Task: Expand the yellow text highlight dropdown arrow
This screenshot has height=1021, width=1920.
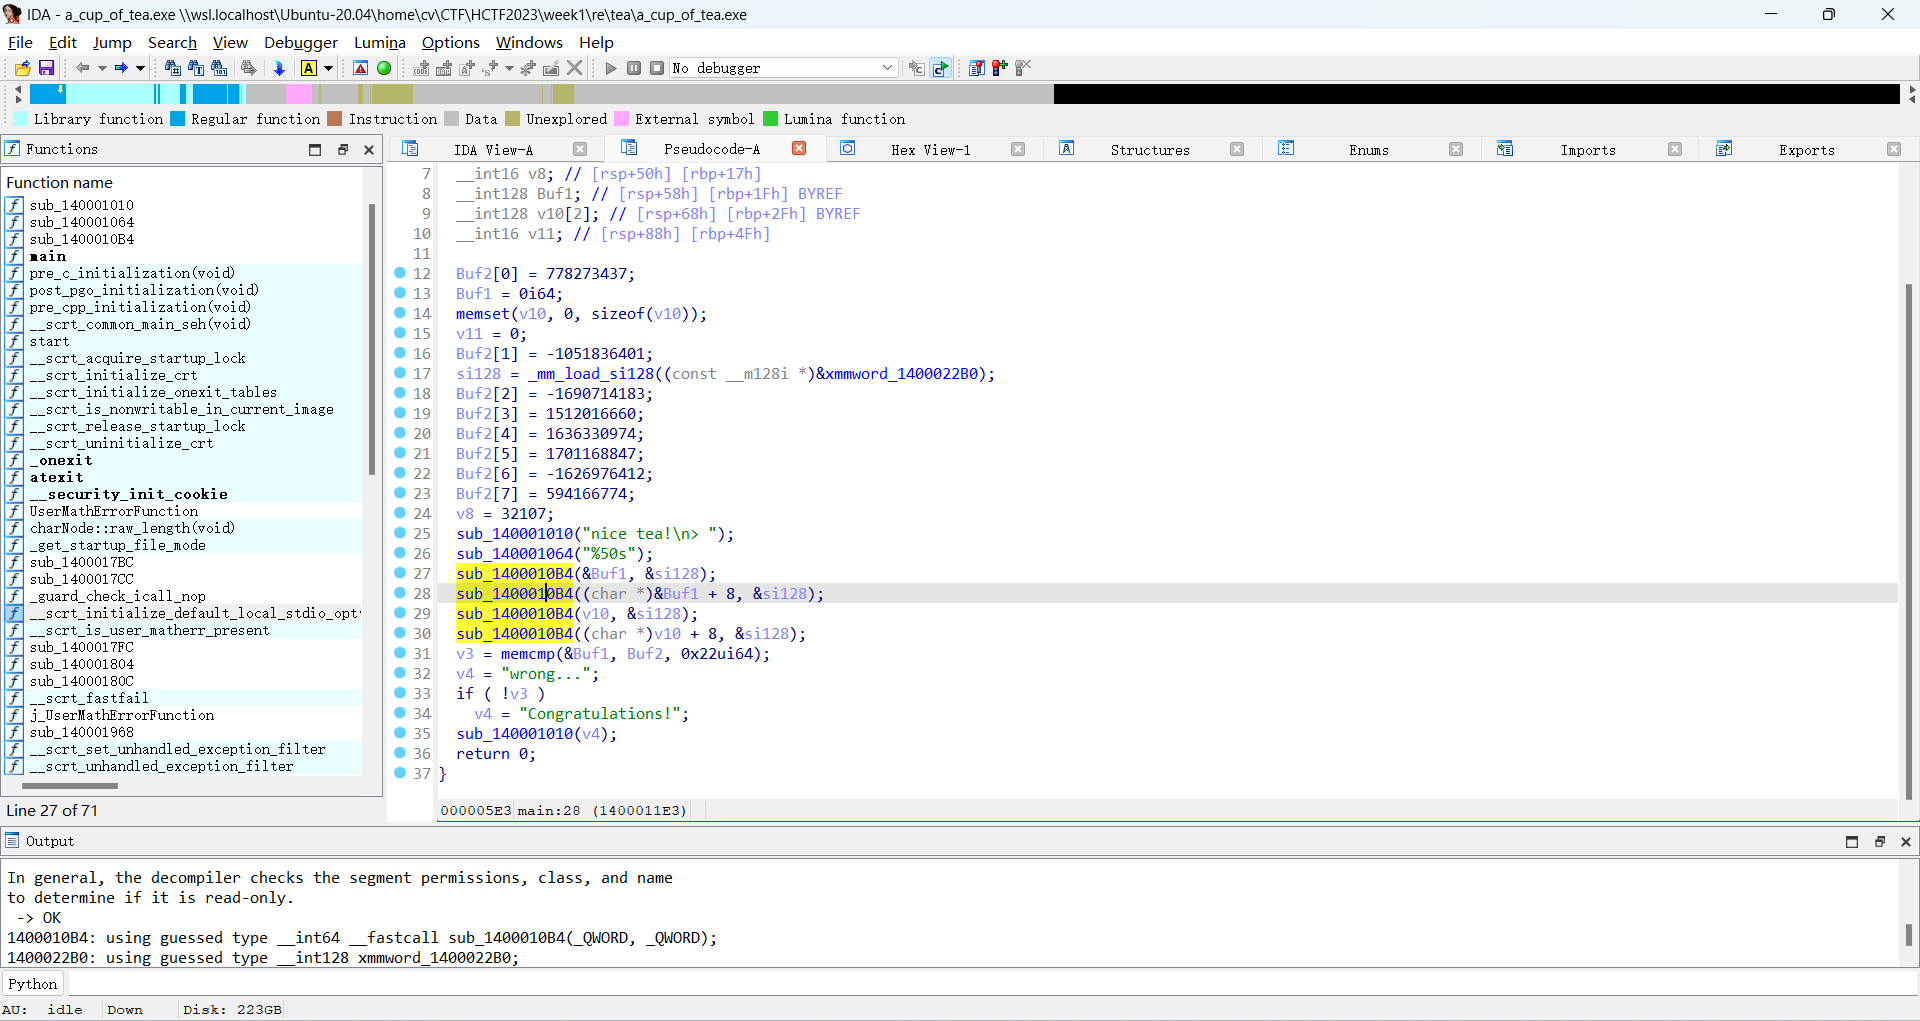Action: pyautogui.click(x=328, y=68)
